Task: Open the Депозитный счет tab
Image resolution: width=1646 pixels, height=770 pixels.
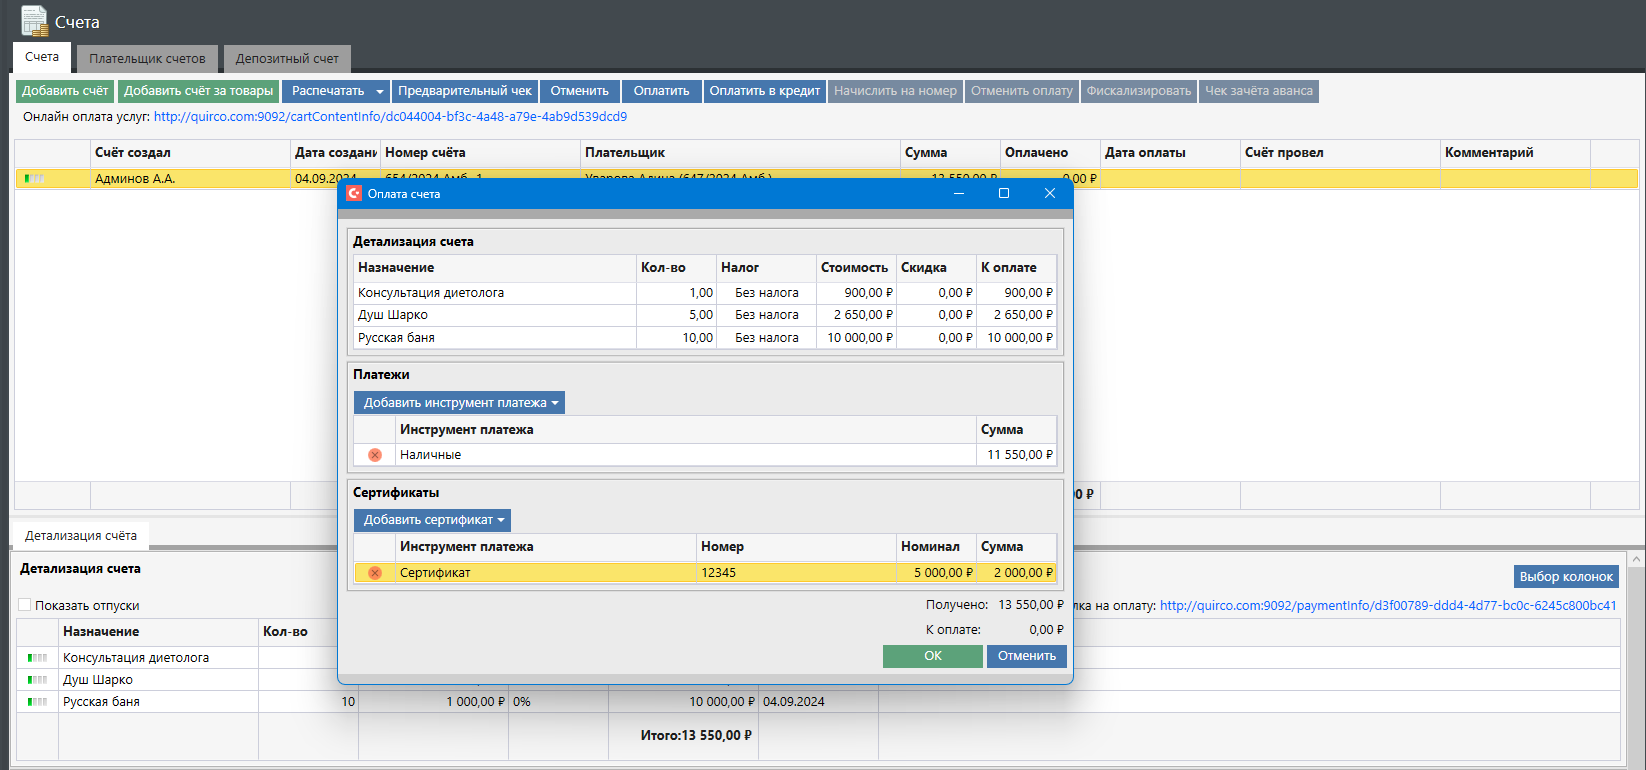Action: click(287, 59)
